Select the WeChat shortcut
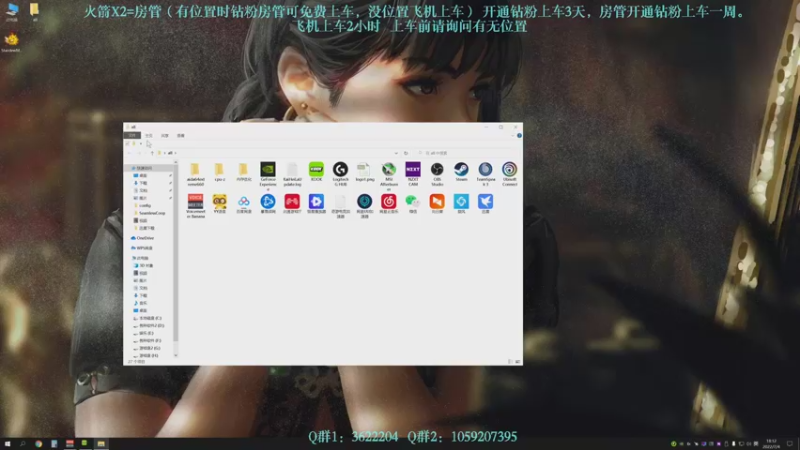 (413, 204)
